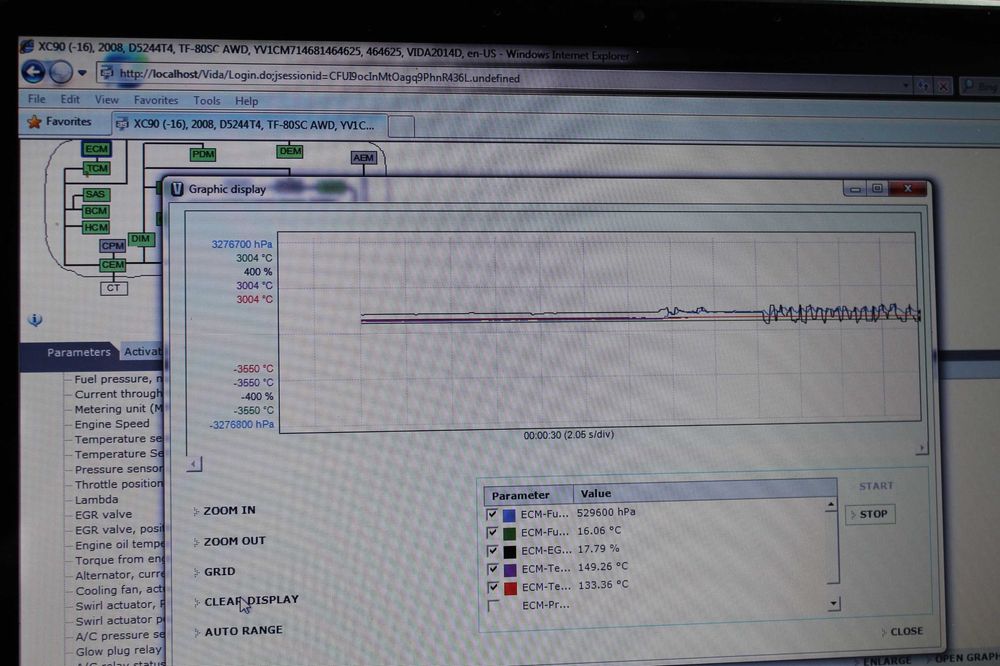The image size is (1000, 666).
Task: Select the AEM module node
Action: point(364,158)
